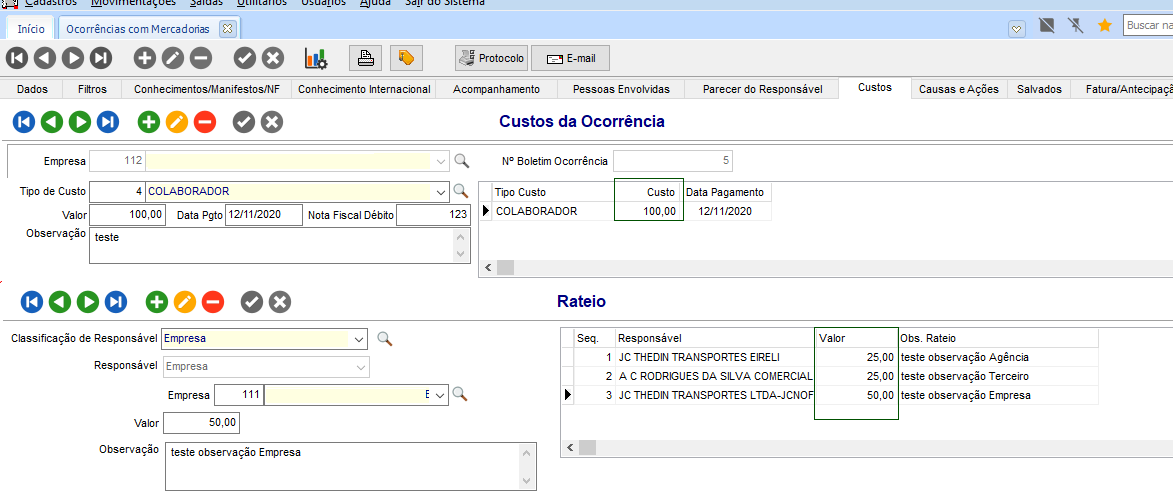The width and height of the screenshot is (1173, 501).
Task: Delete occurrence with main toolbar minus
Action: click(200, 58)
